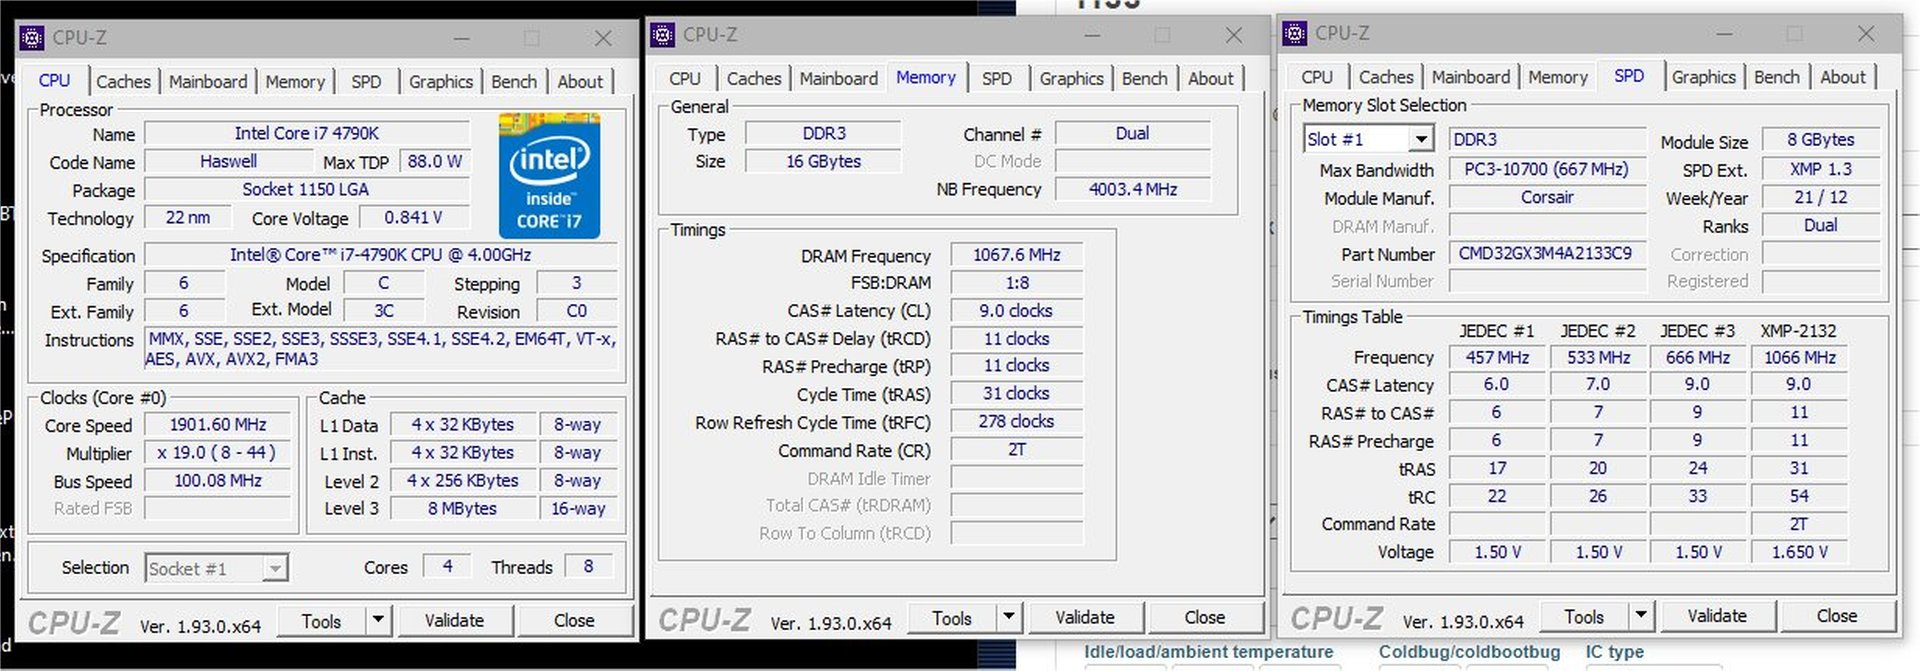Click the Level 3 cache value 8 MBytes
This screenshot has width=1920, height=671.
click(x=462, y=509)
